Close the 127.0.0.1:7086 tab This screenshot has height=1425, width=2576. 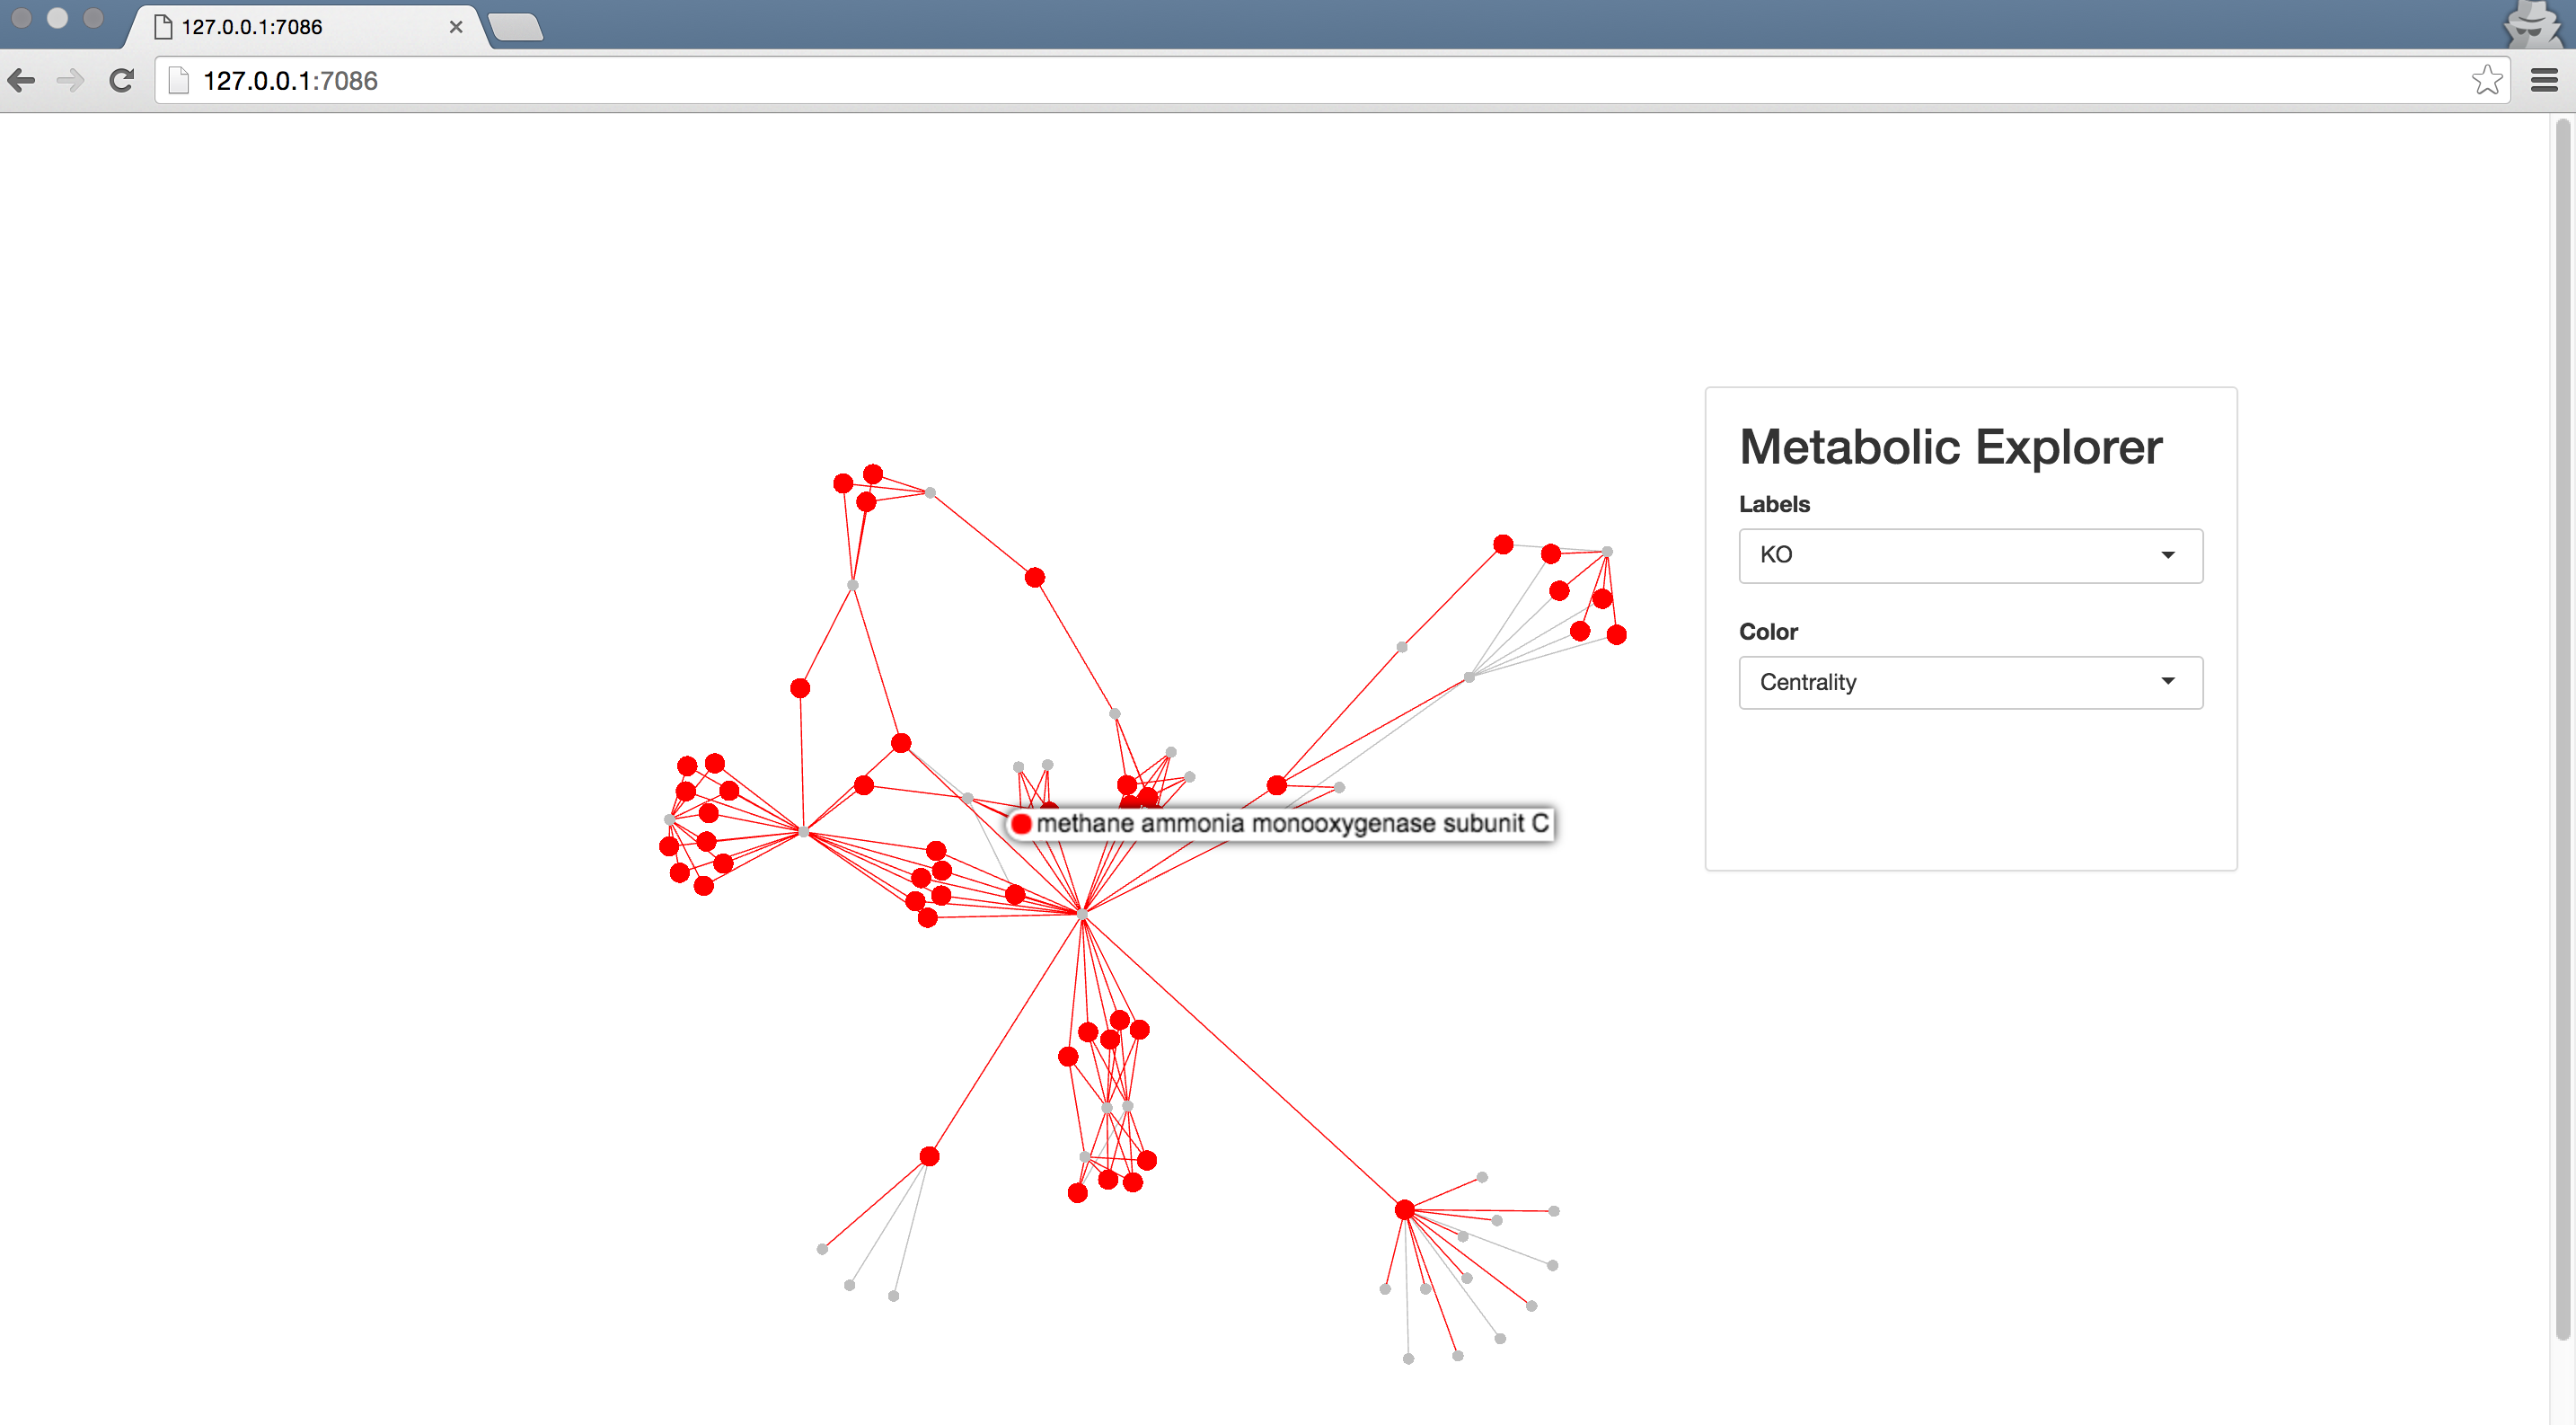(x=456, y=27)
